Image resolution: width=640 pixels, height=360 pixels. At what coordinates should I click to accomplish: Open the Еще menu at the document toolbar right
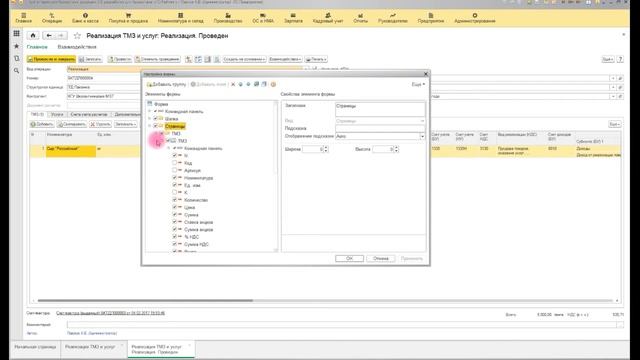pos(608,59)
